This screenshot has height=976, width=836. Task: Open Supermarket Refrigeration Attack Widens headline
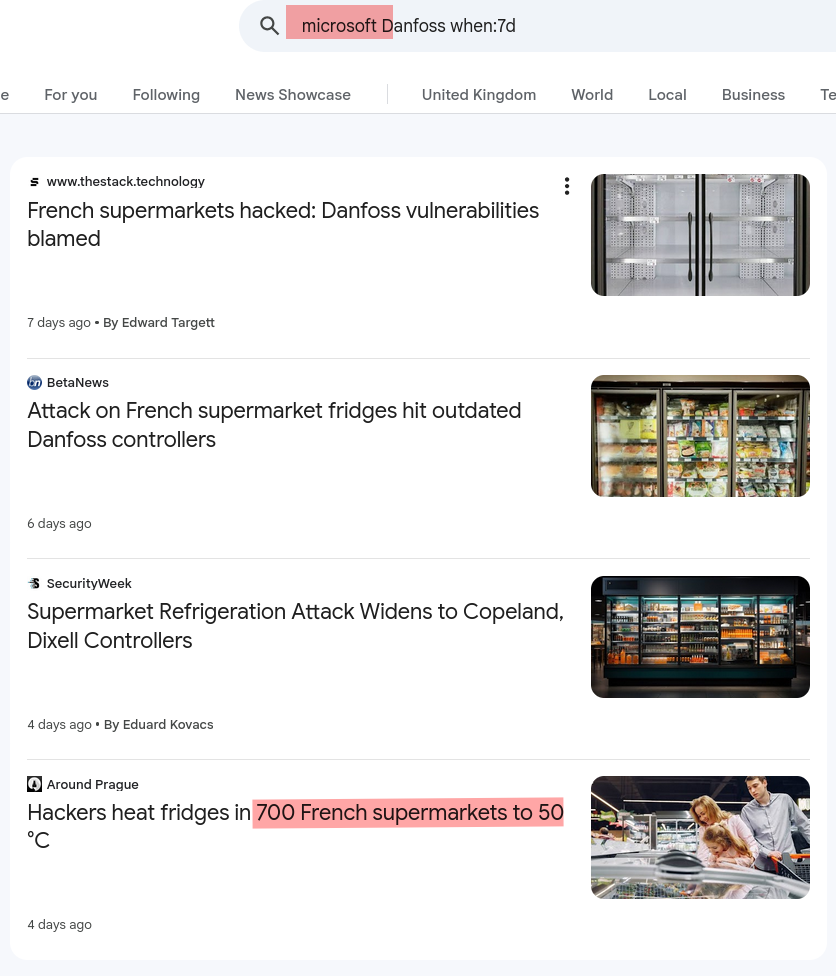coord(296,626)
